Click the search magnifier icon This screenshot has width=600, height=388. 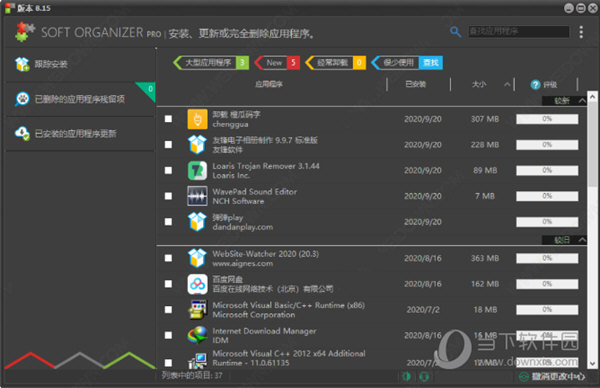[455, 32]
